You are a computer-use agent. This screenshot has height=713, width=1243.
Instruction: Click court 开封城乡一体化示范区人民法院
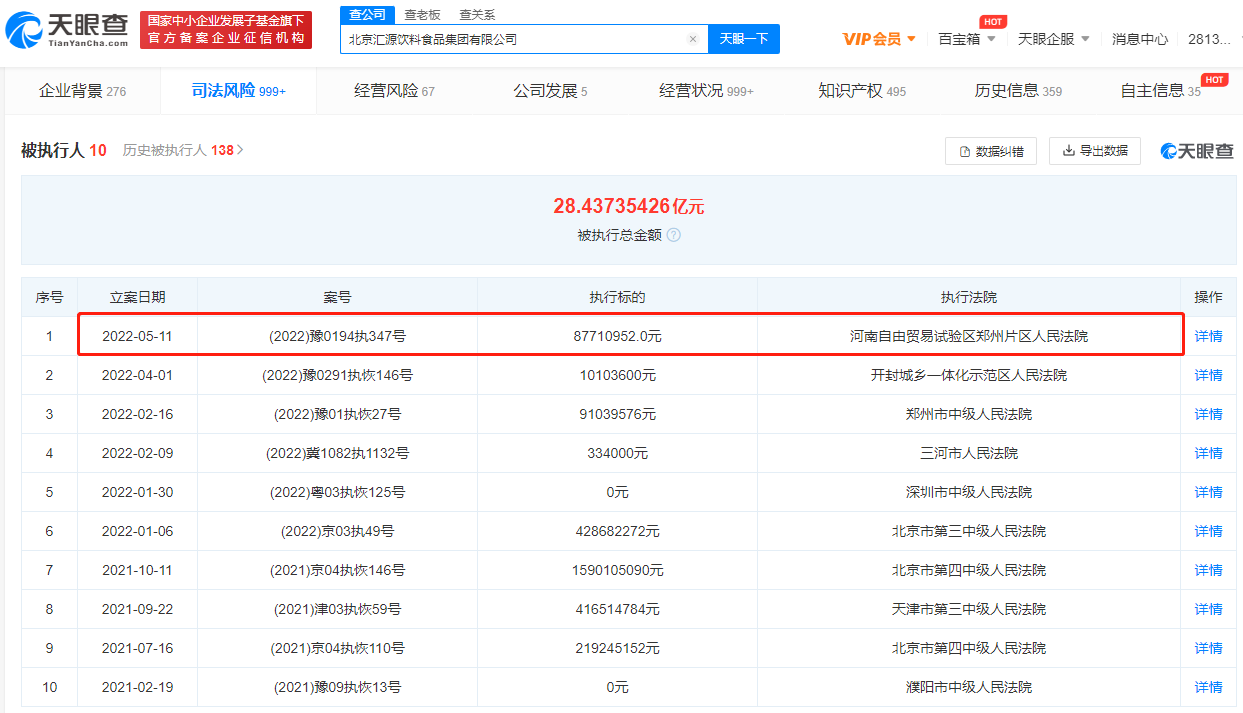(x=969, y=375)
